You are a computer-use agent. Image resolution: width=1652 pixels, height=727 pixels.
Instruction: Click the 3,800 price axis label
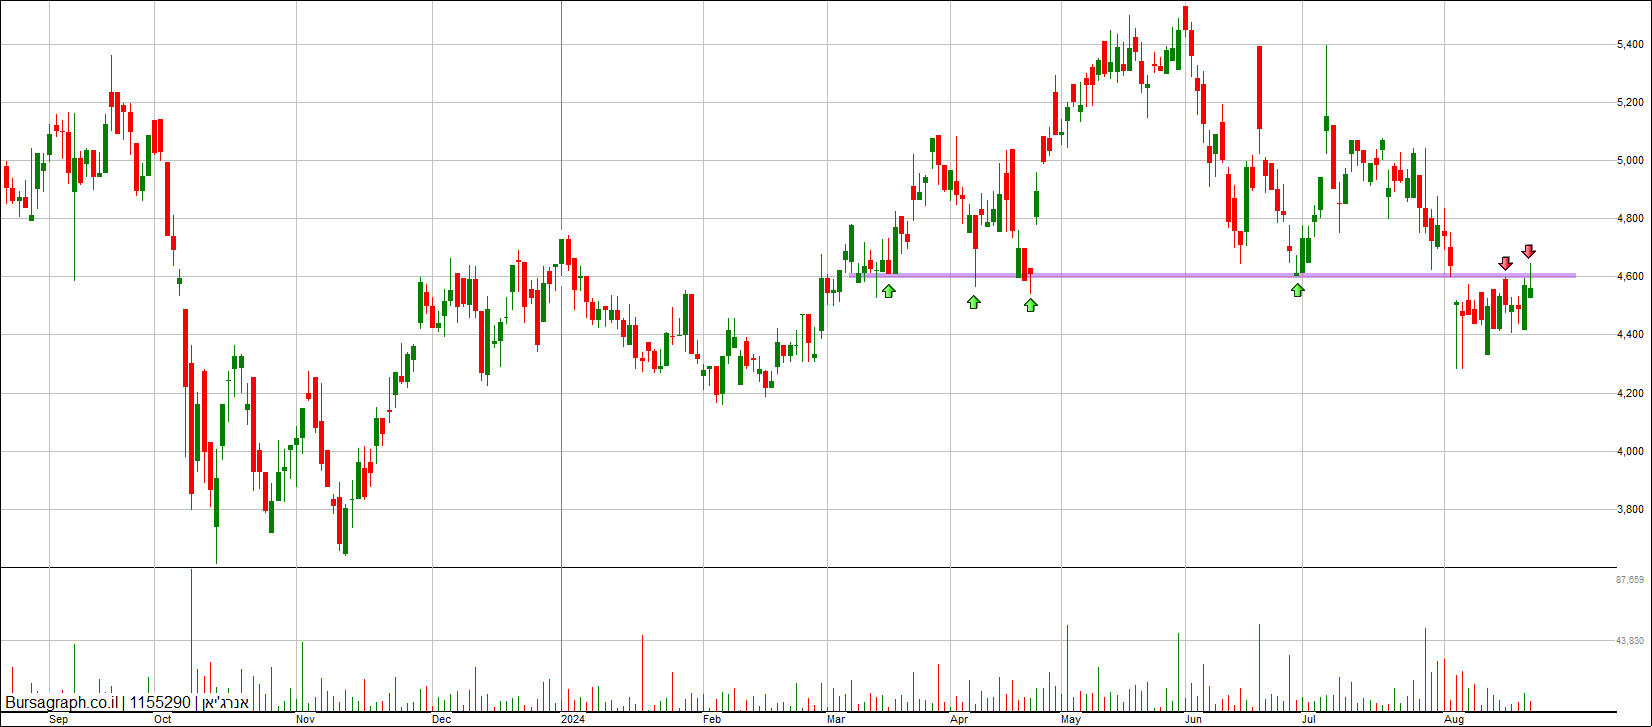point(1630,509)
